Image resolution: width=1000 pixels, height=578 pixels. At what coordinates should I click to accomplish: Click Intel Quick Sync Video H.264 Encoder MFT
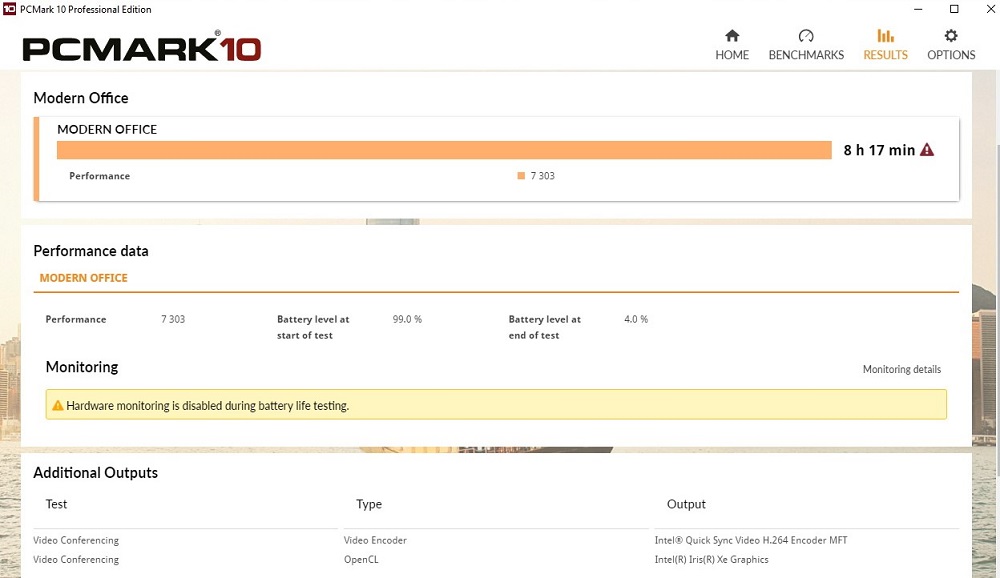point(751,540)
